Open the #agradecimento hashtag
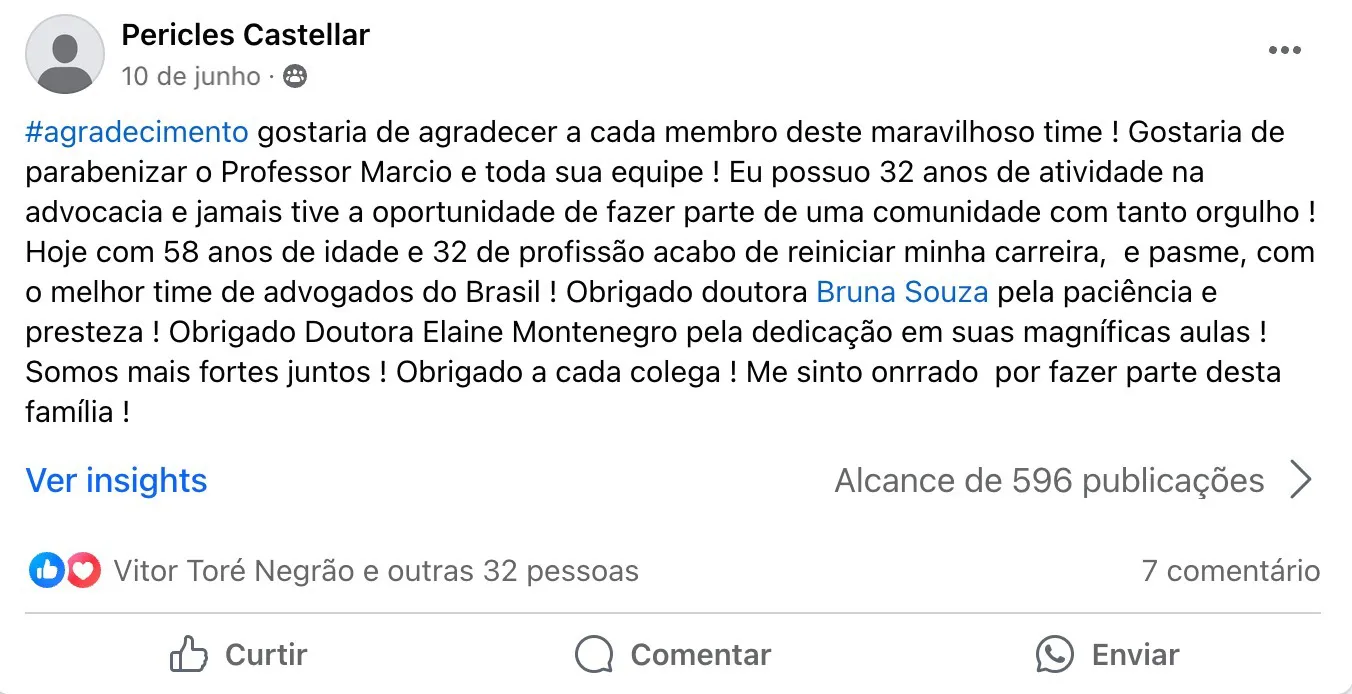 tap(136, 132)
